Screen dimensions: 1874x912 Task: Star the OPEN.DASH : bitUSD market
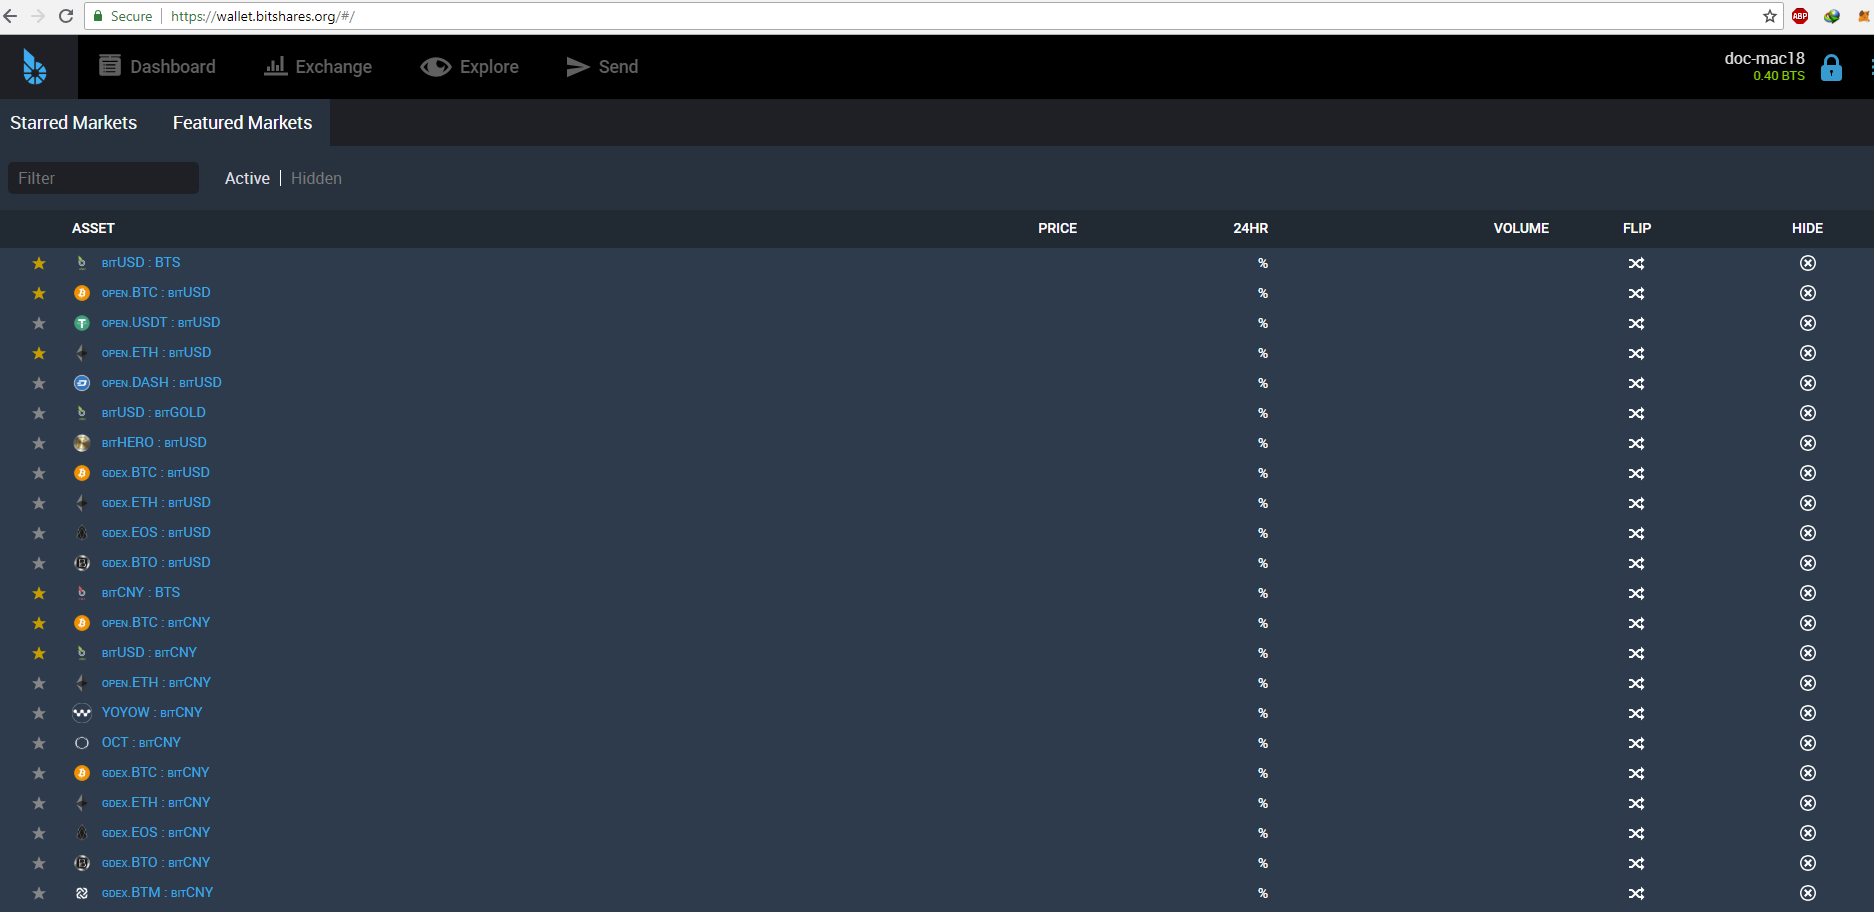39,383
